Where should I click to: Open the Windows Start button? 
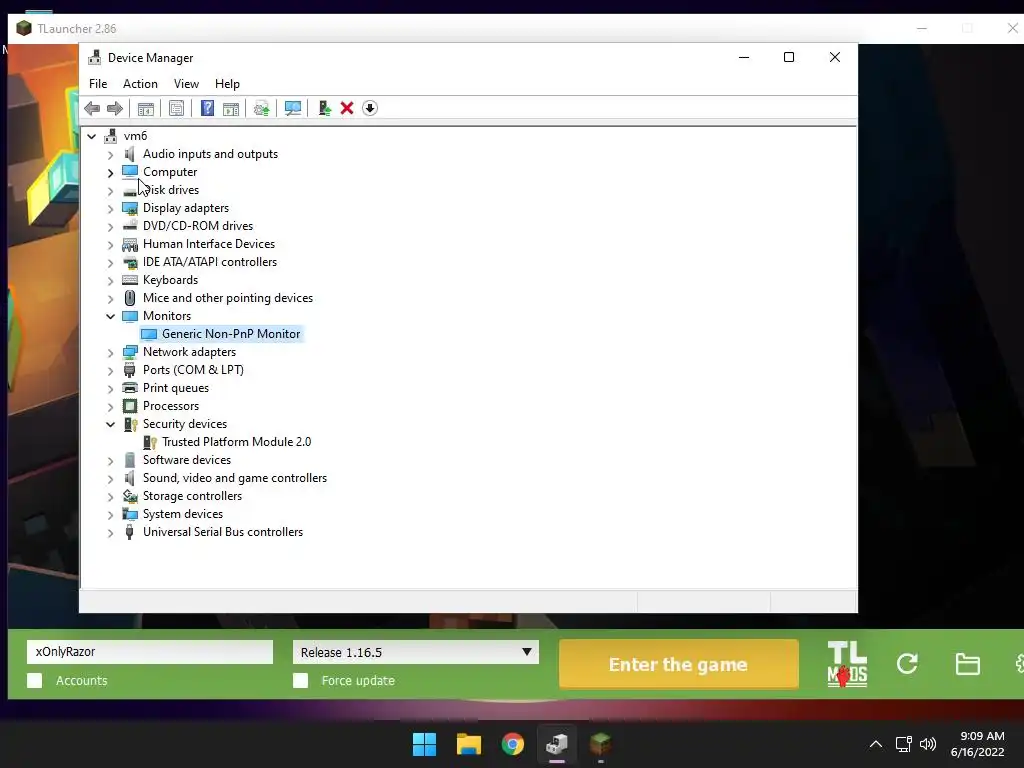point(424,744)
